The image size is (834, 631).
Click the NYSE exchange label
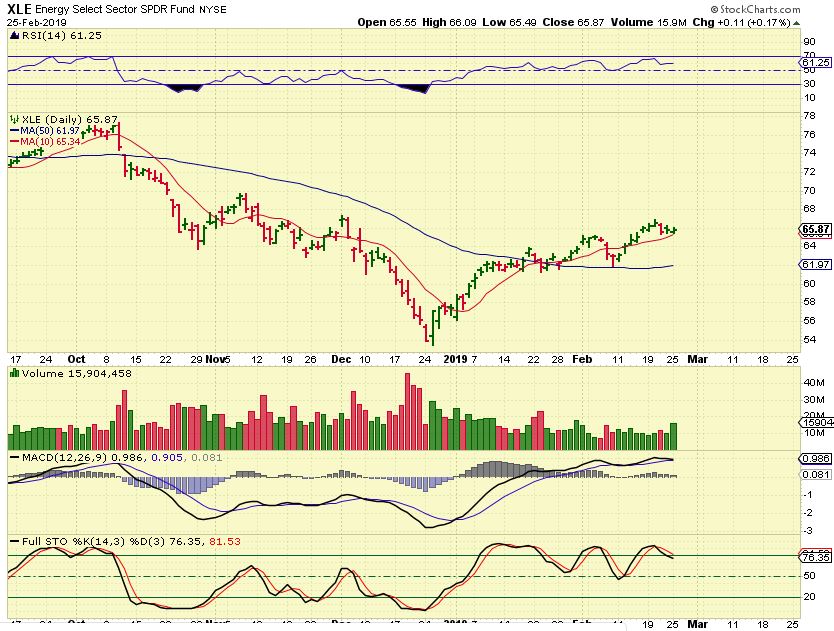[213, 10]
